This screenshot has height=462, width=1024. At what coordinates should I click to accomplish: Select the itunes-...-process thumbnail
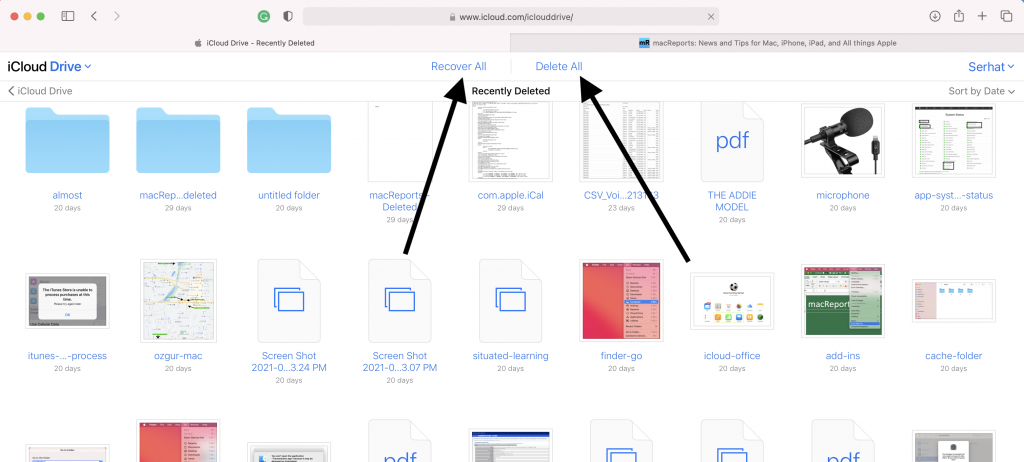click(x=67, y=301)
